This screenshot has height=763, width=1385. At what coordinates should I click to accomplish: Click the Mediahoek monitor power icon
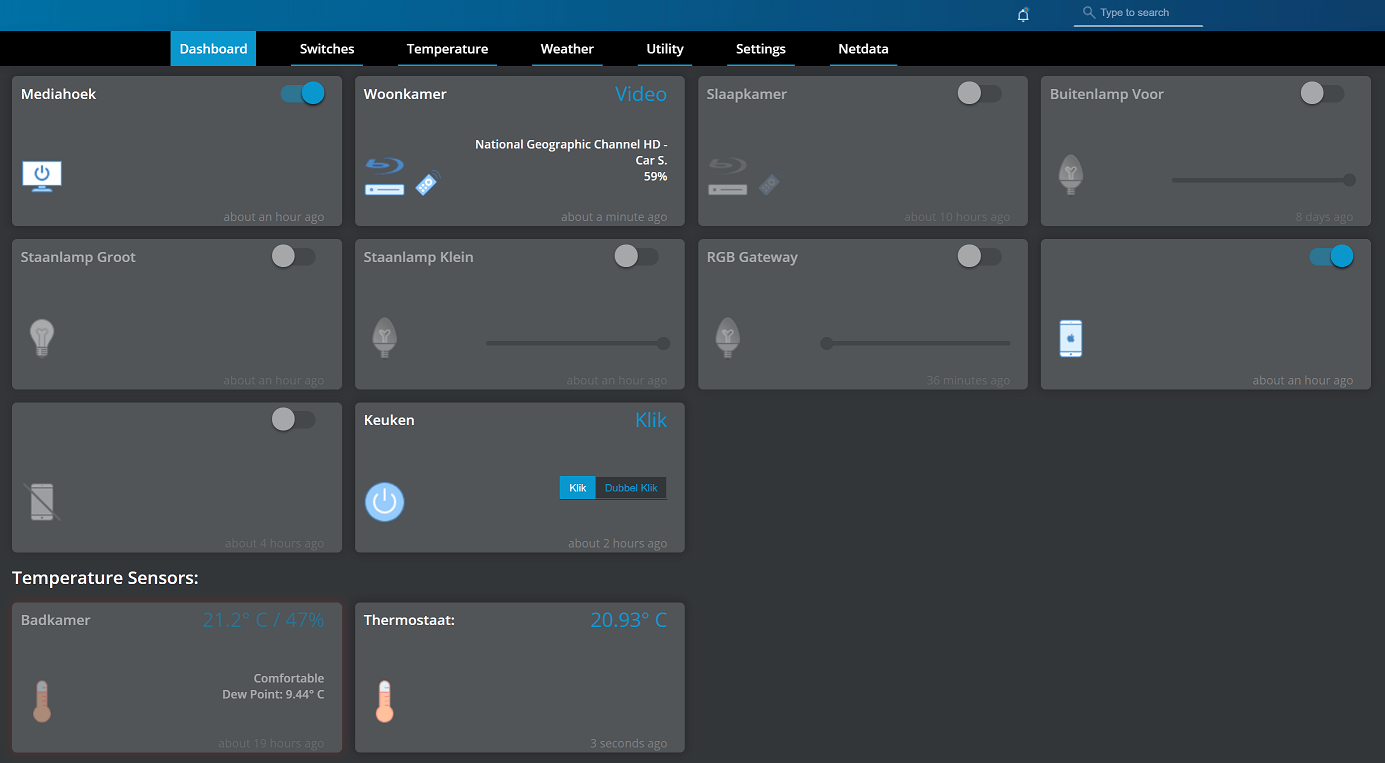(42, 176)
